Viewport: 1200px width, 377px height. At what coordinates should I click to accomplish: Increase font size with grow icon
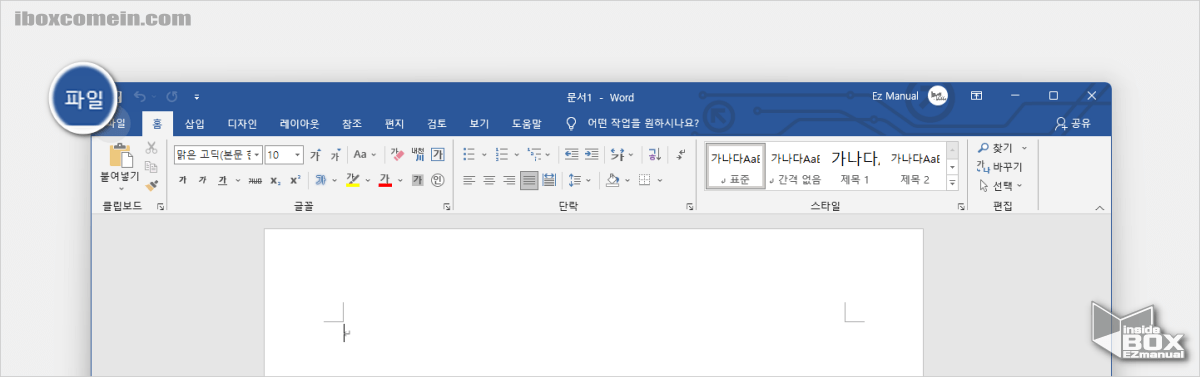coord(315,155)
